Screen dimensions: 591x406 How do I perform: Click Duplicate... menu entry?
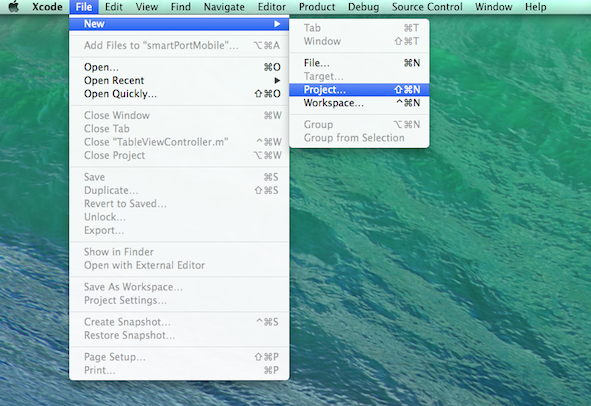pos(179,190)
